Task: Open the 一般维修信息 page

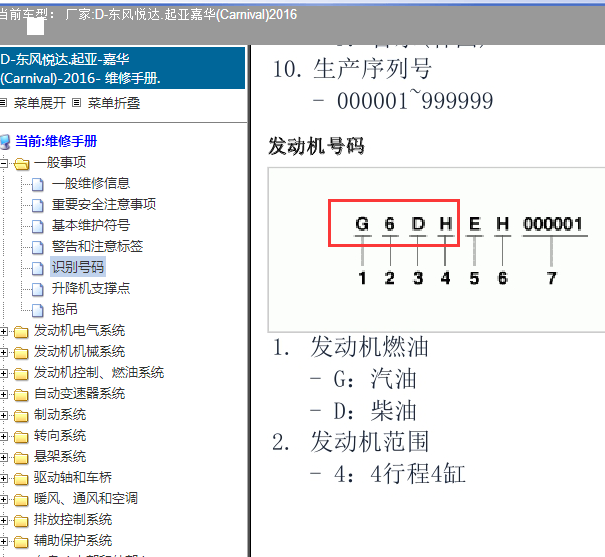Action: point(91,183)
